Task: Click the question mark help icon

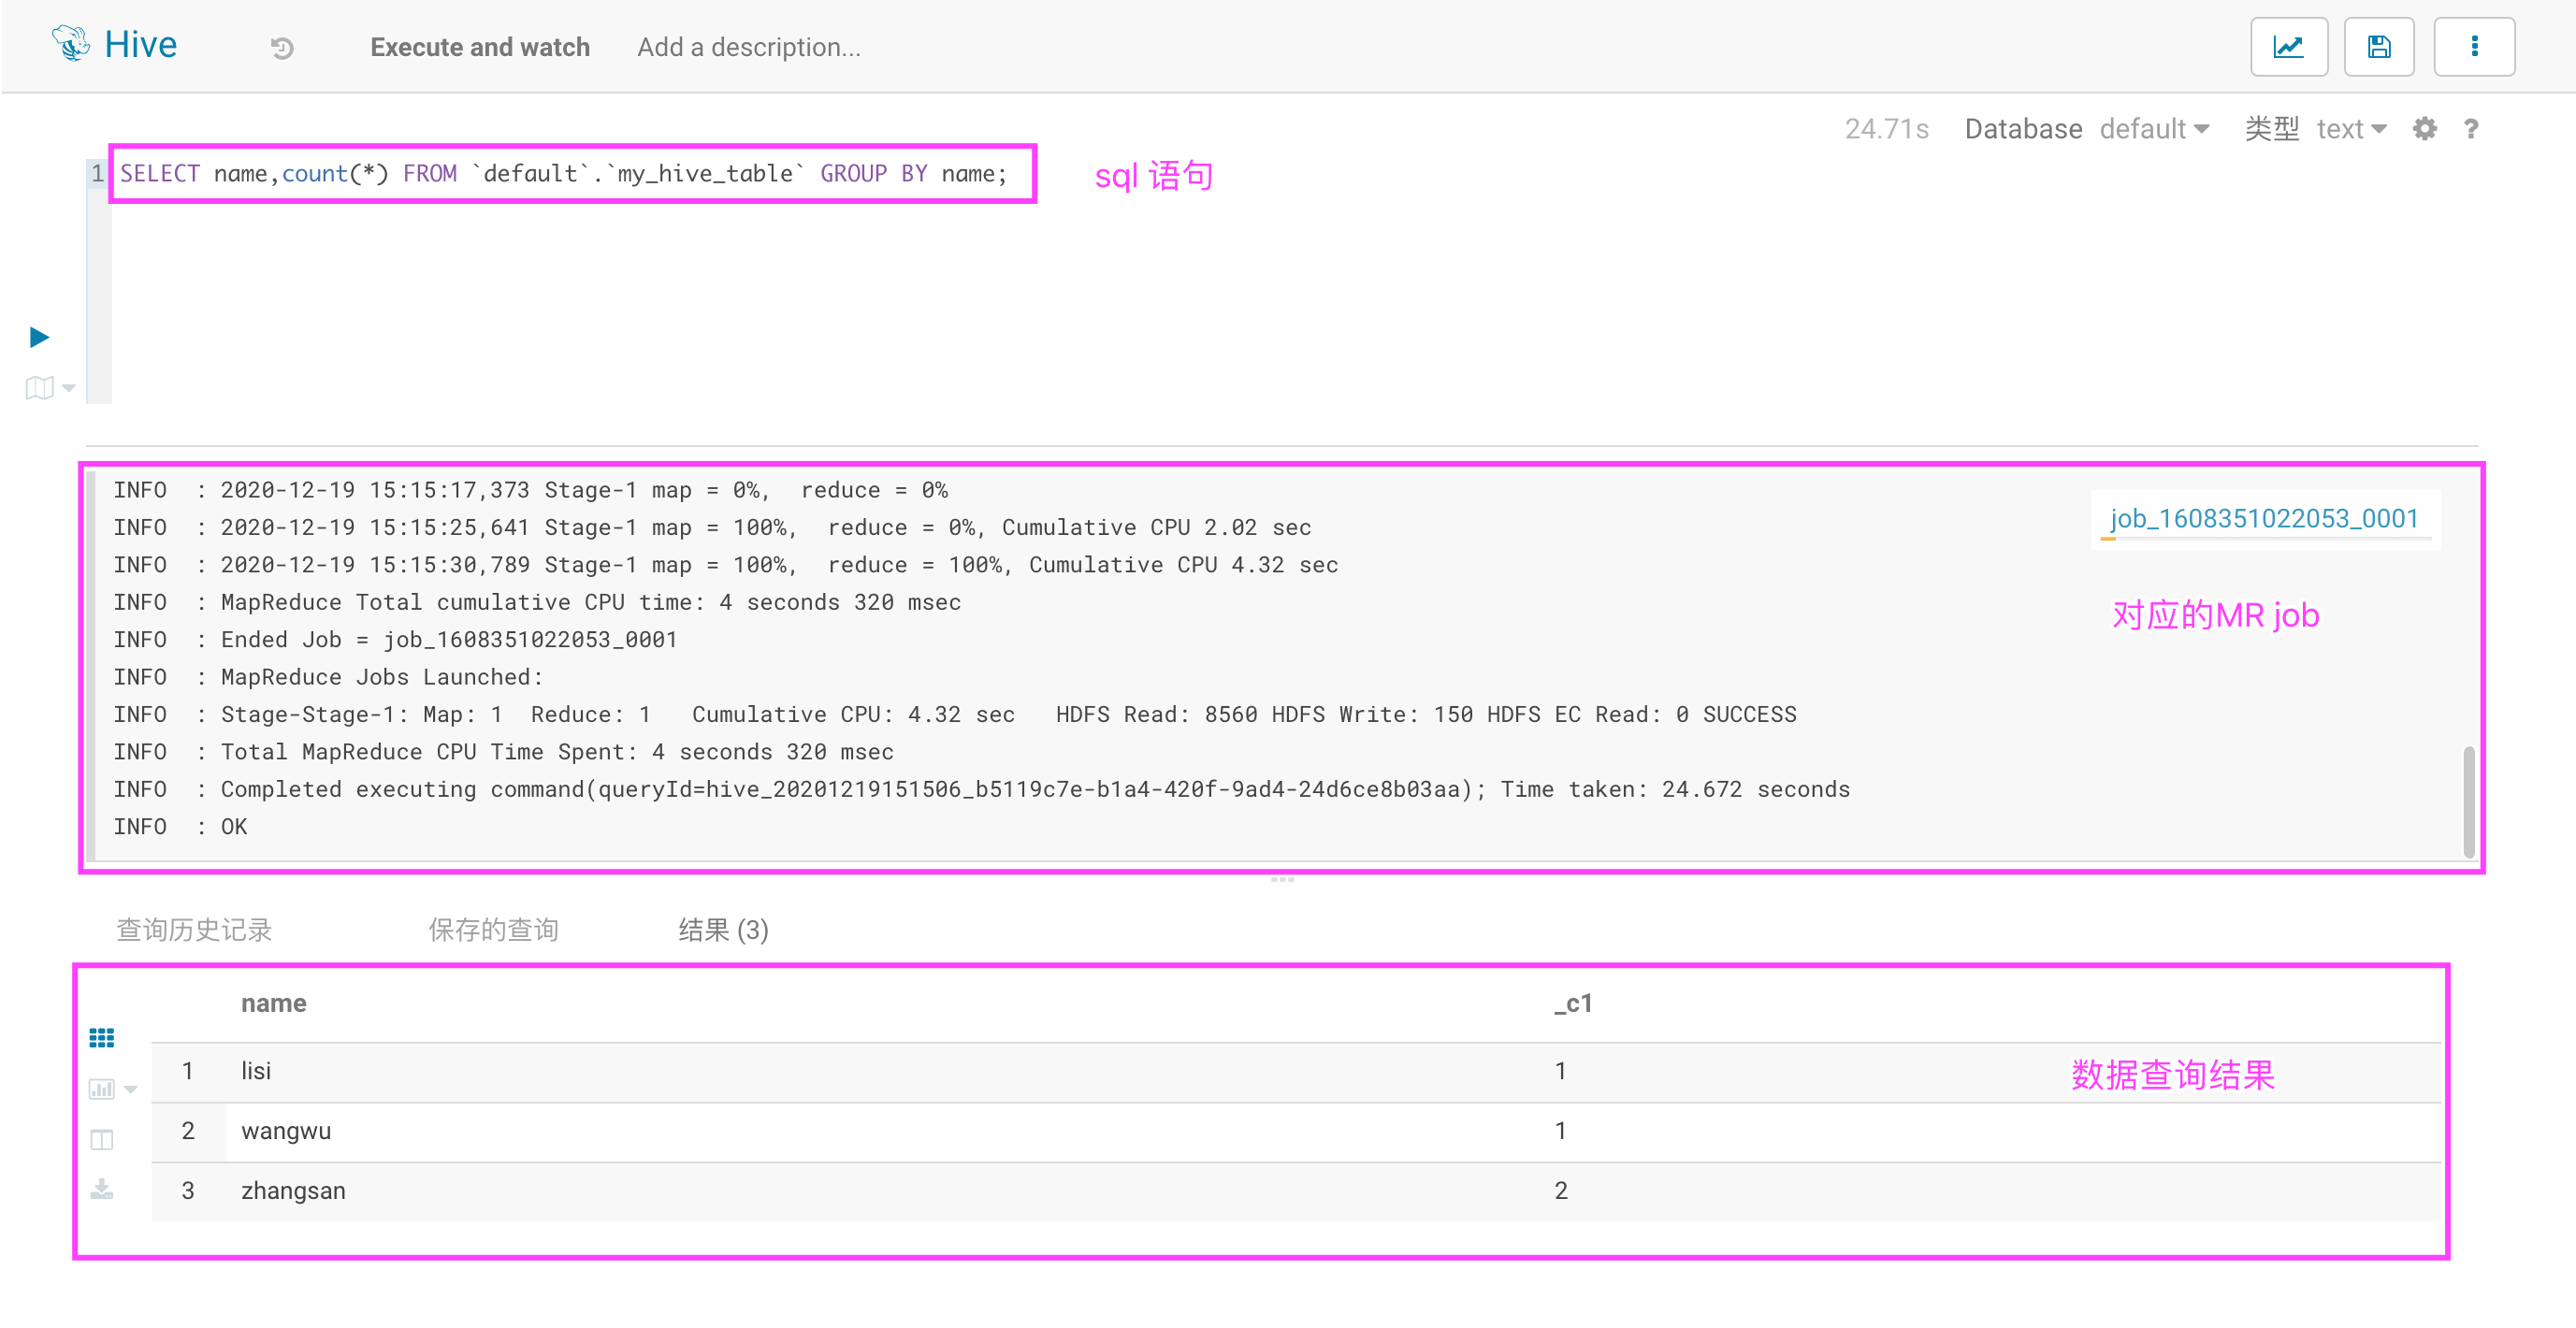Action: [2471, 129]
